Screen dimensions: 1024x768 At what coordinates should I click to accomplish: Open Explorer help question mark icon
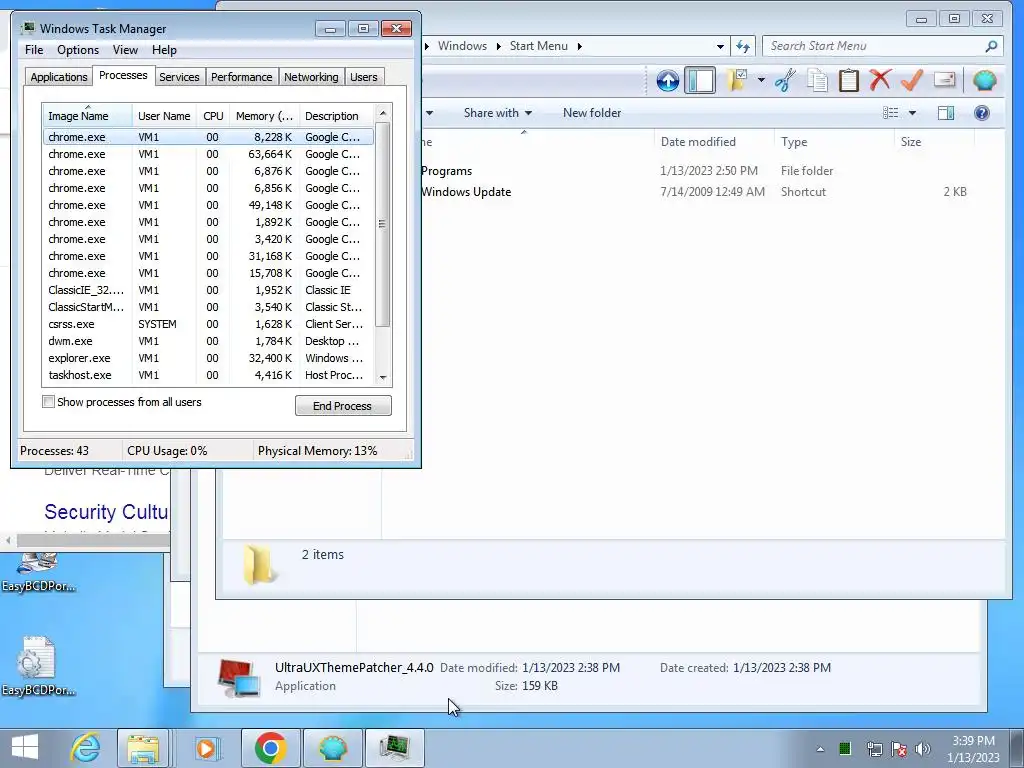pos(982,113)
